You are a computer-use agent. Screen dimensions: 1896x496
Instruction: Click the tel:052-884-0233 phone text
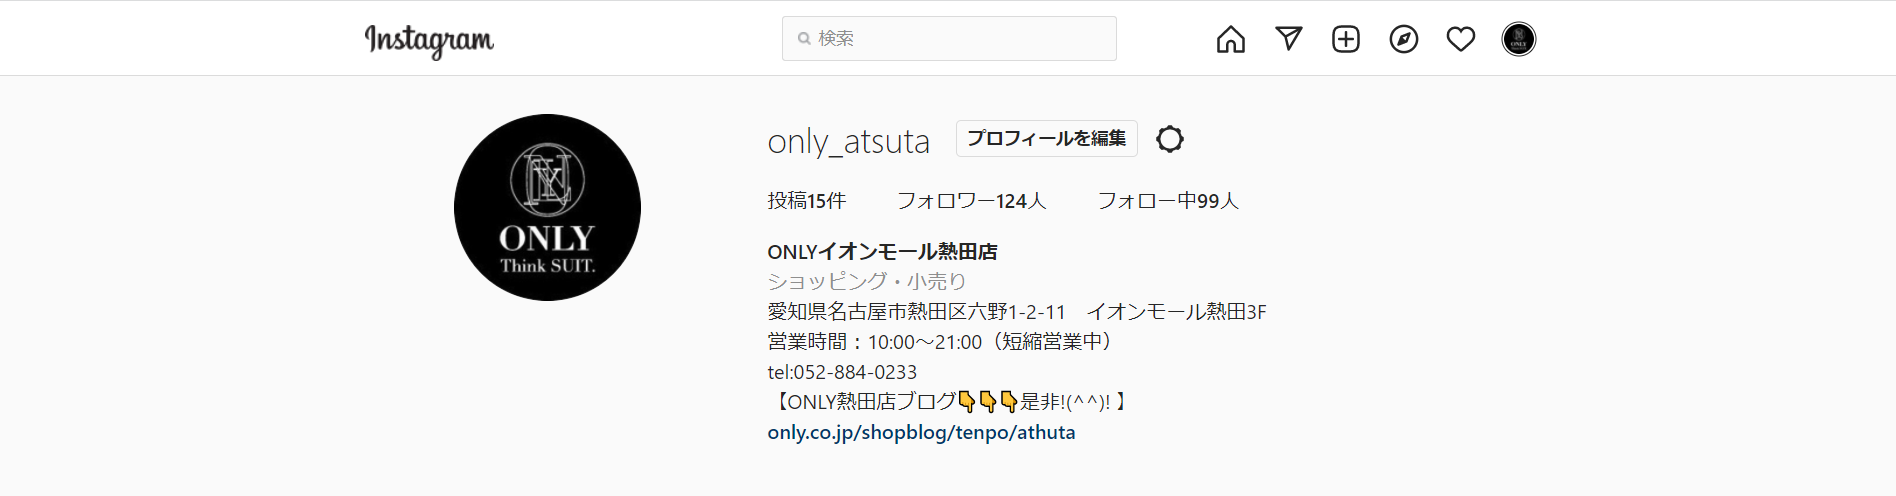[x=842, y=372]
